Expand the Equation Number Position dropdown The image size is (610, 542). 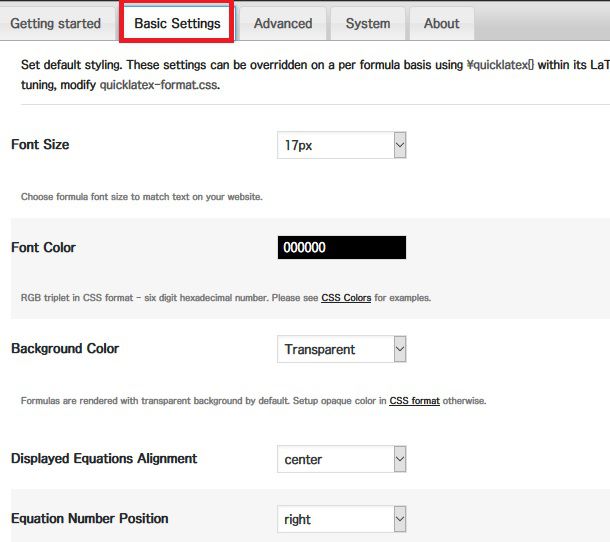(342, 519)
